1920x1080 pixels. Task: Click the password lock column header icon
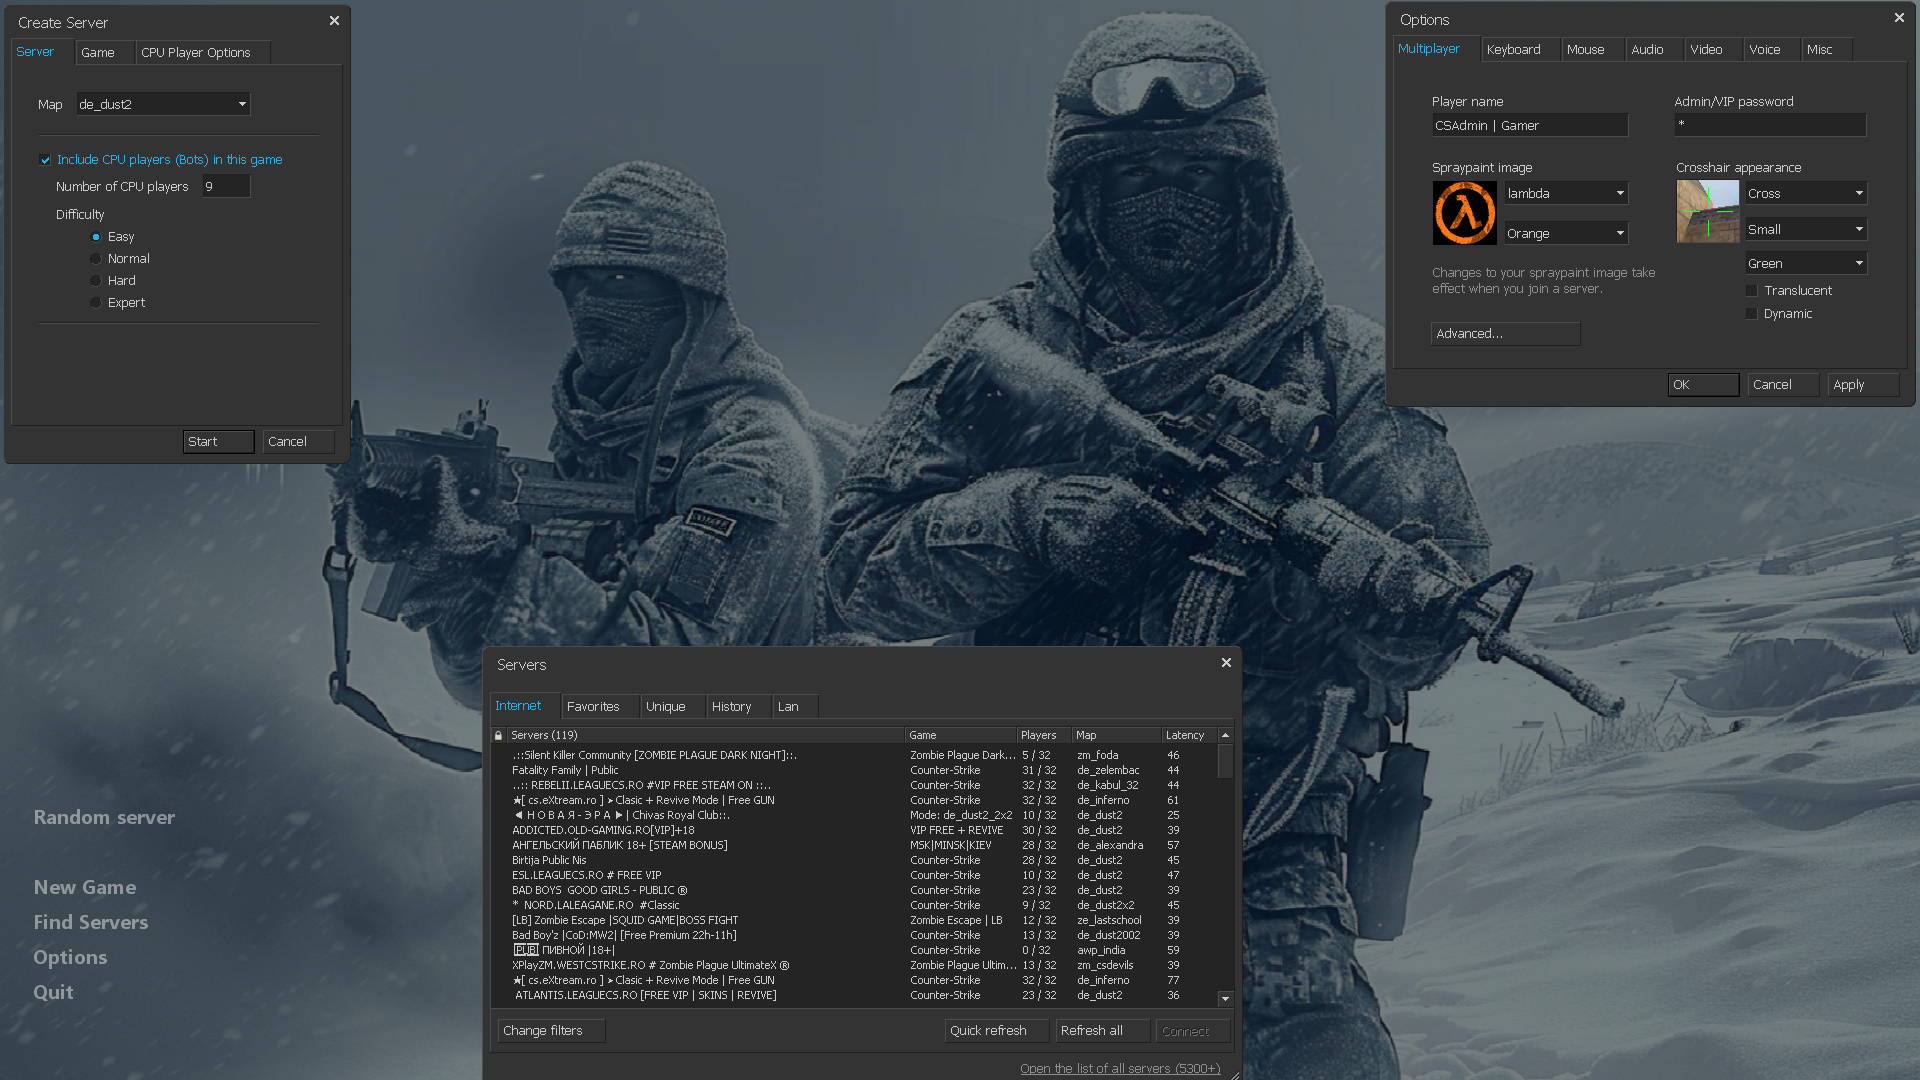click(498, 735)
